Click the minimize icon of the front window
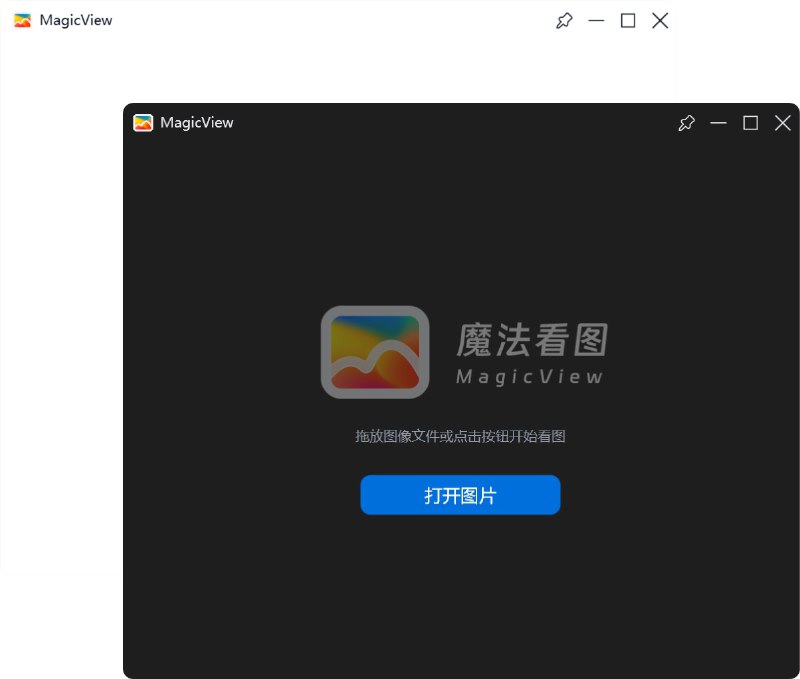 click(x=718, y=123)
